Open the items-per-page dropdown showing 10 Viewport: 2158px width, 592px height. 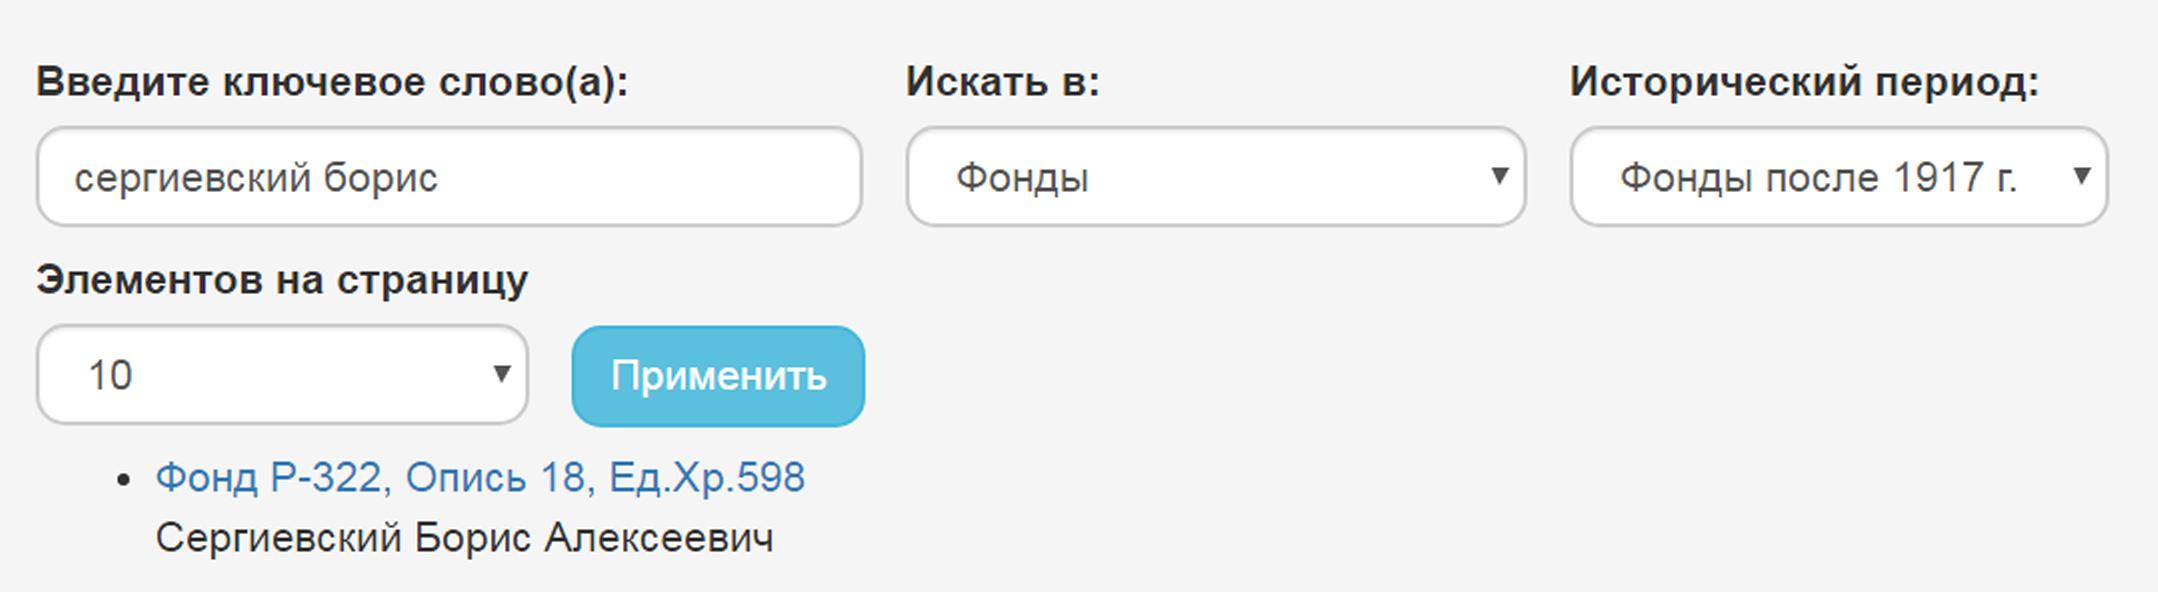pyautogui.click(x=282, y=375)
